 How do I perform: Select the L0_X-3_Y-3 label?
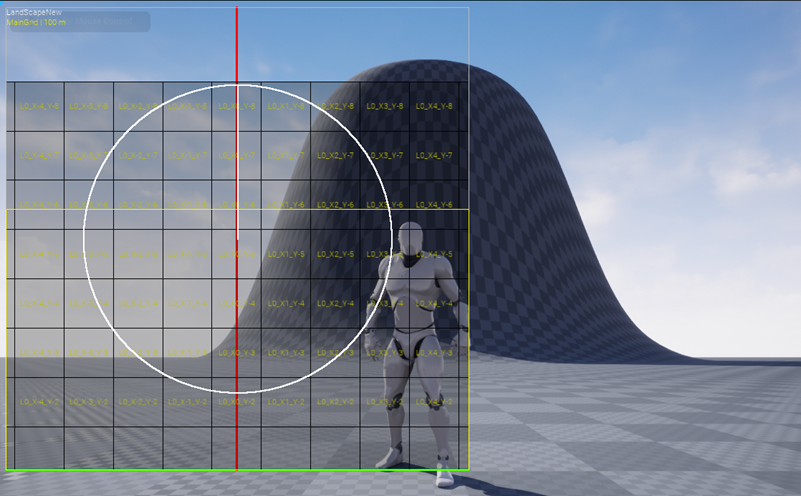click(89, 353)
